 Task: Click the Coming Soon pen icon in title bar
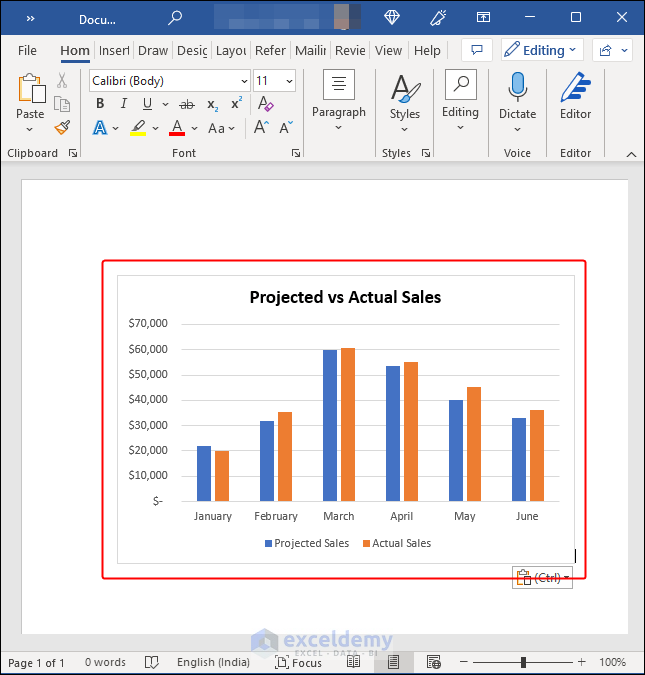click(438, 18)
